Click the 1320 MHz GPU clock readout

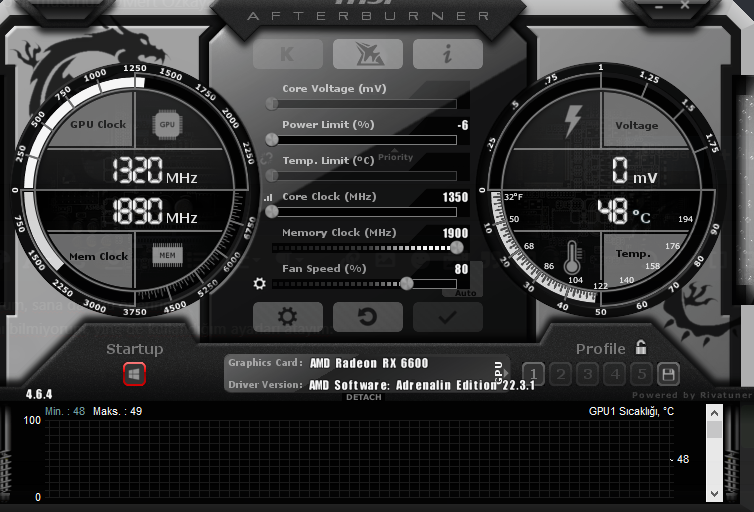tap(155, 170)
